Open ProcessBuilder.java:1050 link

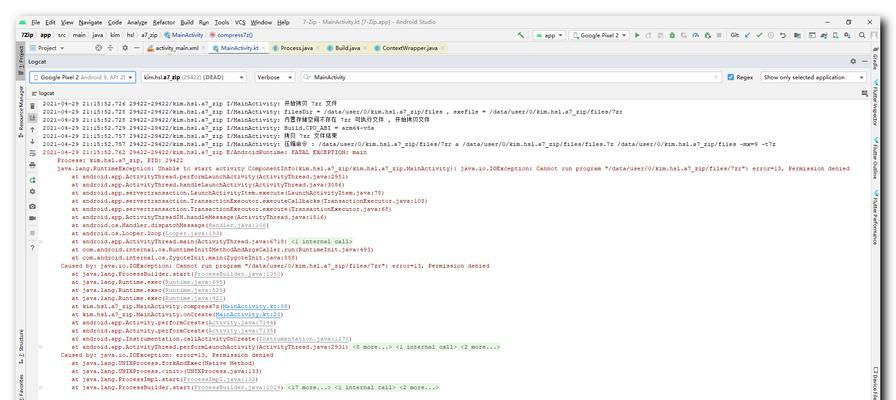(x=237, y=274)
